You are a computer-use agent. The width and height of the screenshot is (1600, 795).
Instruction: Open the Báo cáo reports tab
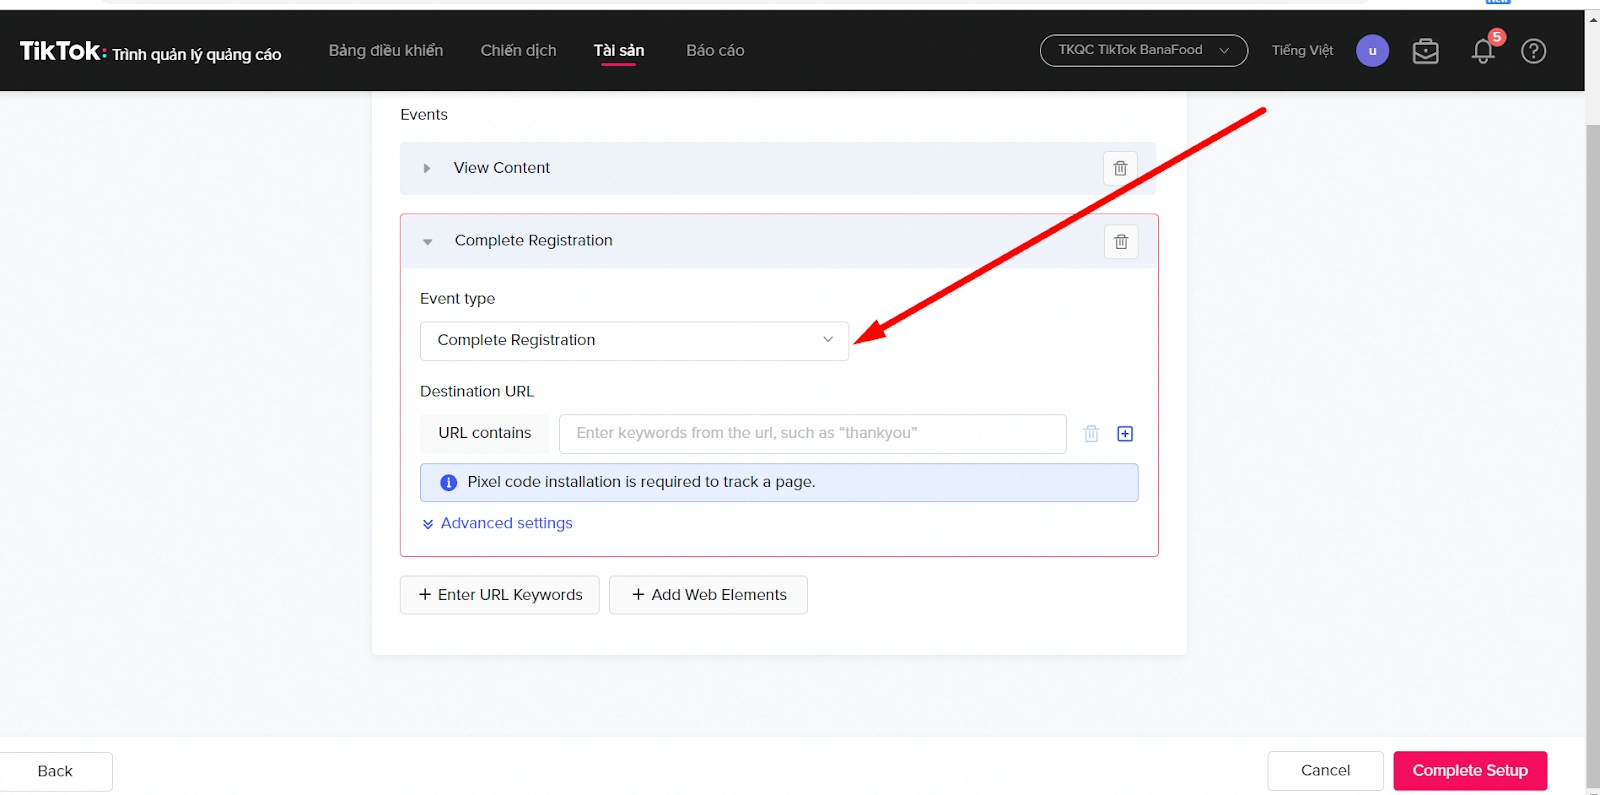pyautogui.click(x=715, y=50)
